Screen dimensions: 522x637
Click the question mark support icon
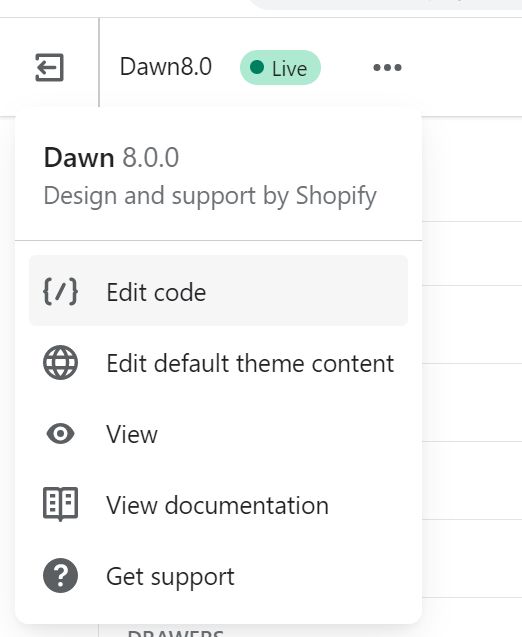[61, 576]
